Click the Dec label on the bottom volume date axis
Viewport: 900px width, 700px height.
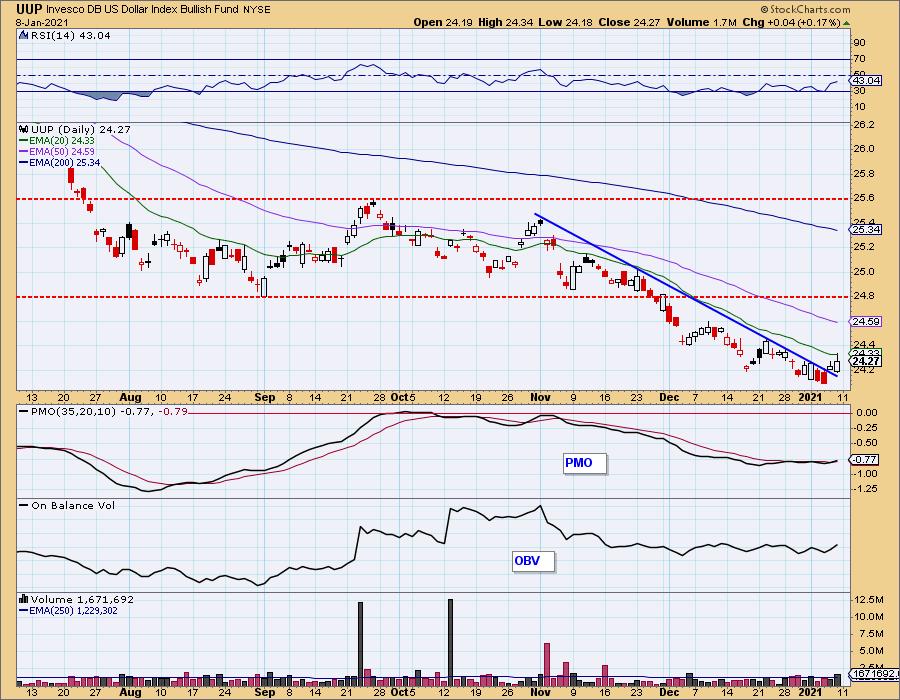point(669,693)
